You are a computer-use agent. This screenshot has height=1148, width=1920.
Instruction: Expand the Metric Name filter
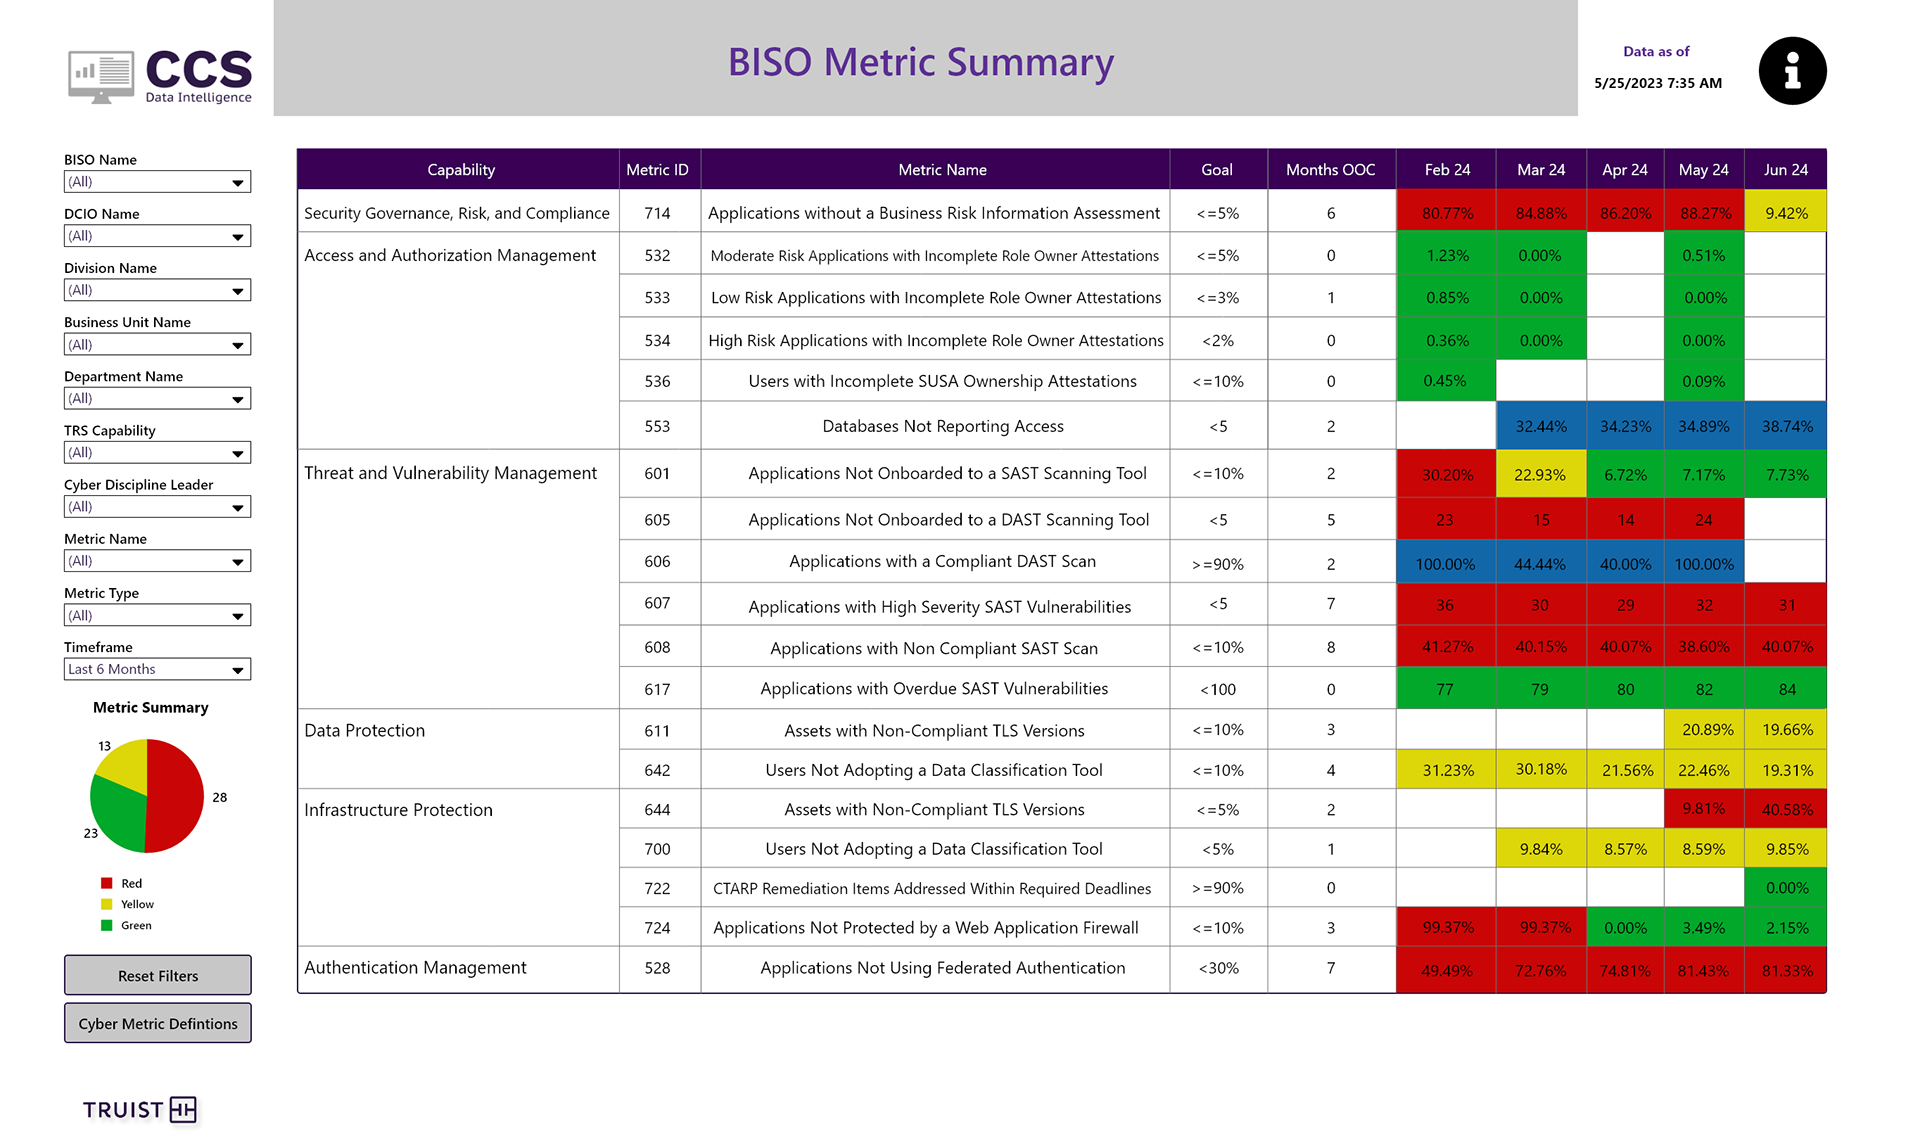click(157, 561)
